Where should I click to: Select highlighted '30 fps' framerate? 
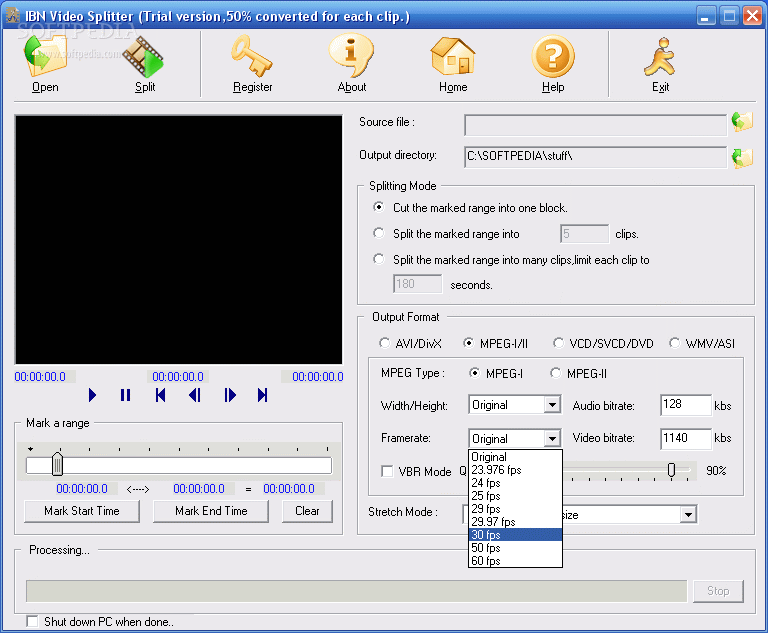point(515,535)
